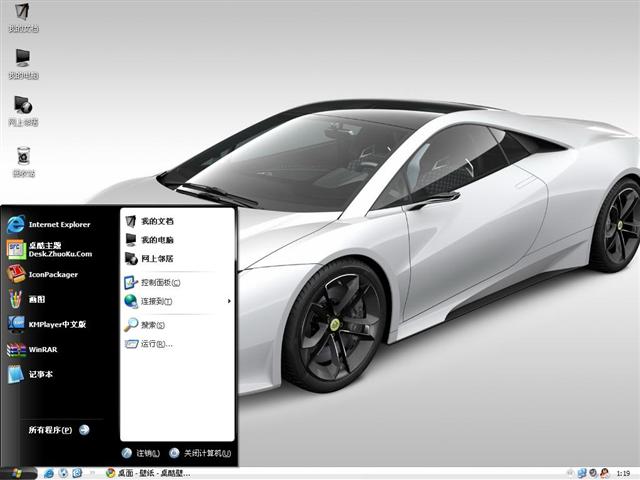Open Paint (画图) in the Start menu

[26, 299]
